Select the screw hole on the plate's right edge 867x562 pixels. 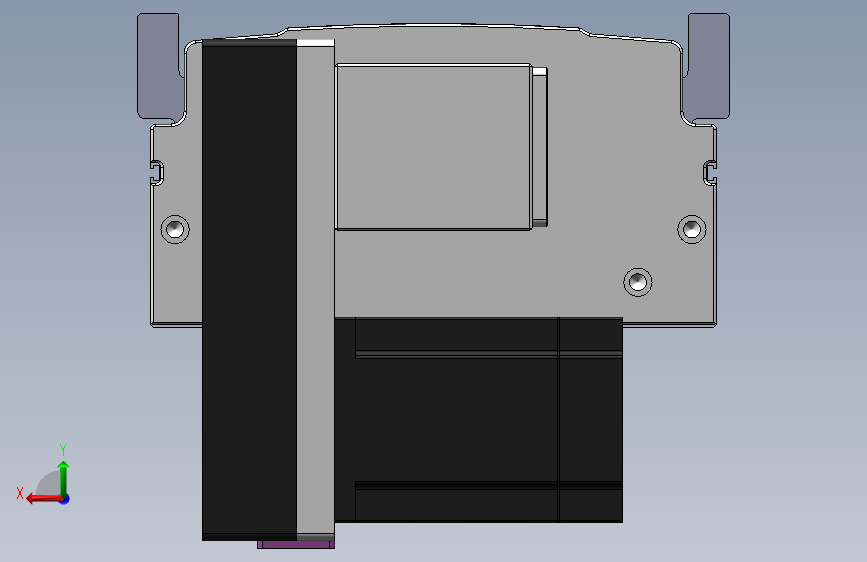pos(692,229)
